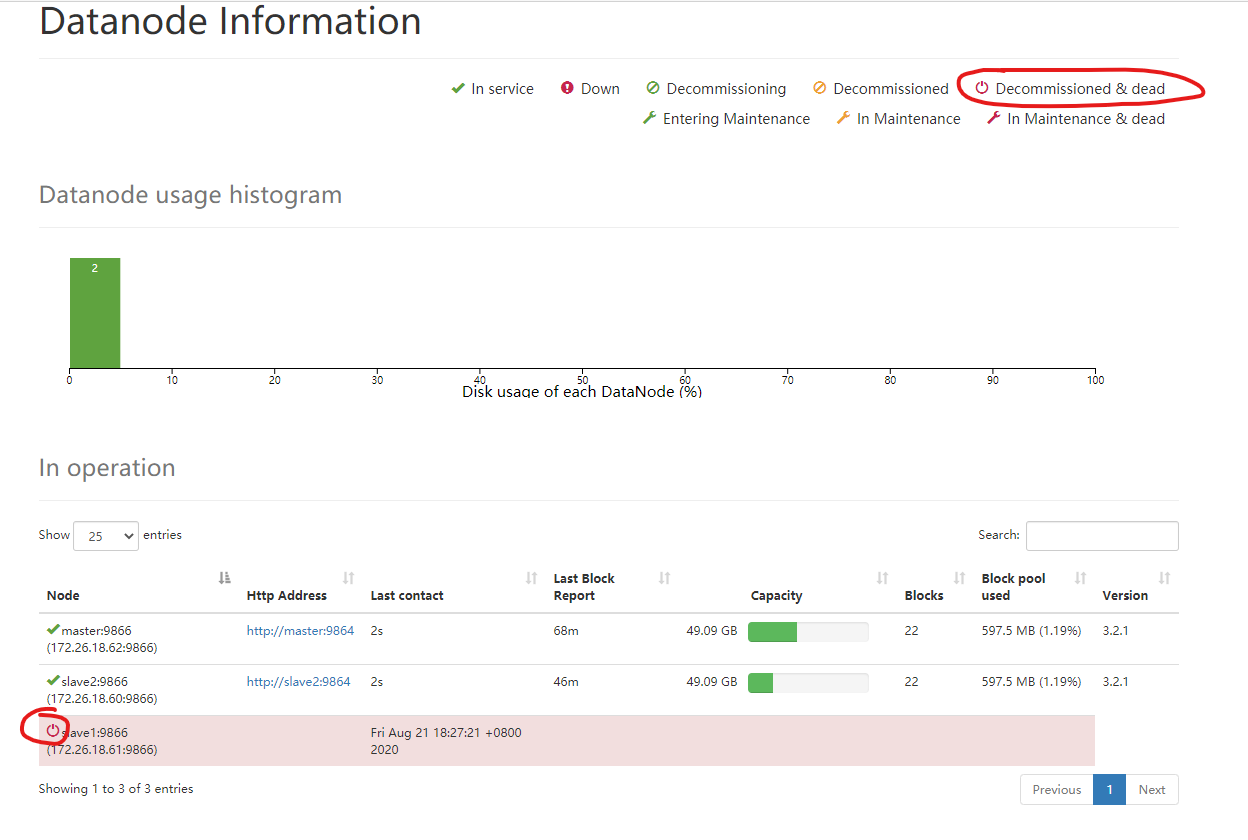Click the Decommissioning legend icon
This screenshot has width=1248, height=840.
click(653, 89)
